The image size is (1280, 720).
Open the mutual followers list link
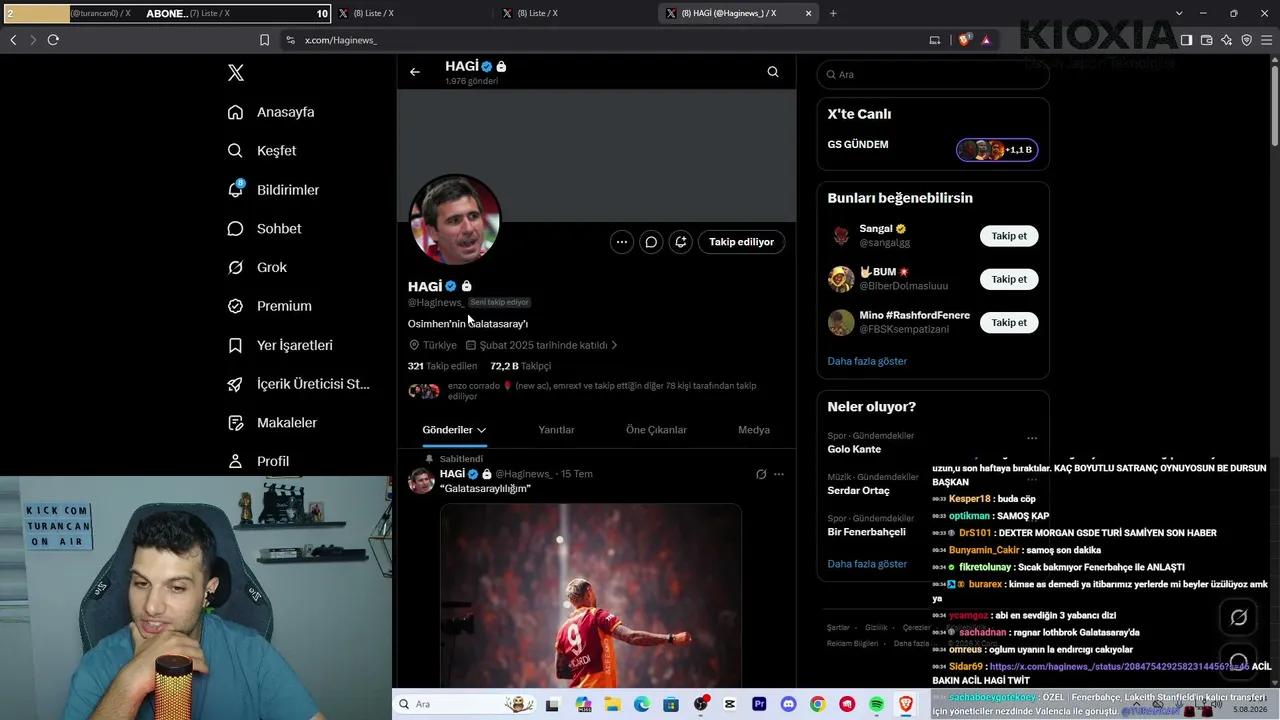pos(602,391)
